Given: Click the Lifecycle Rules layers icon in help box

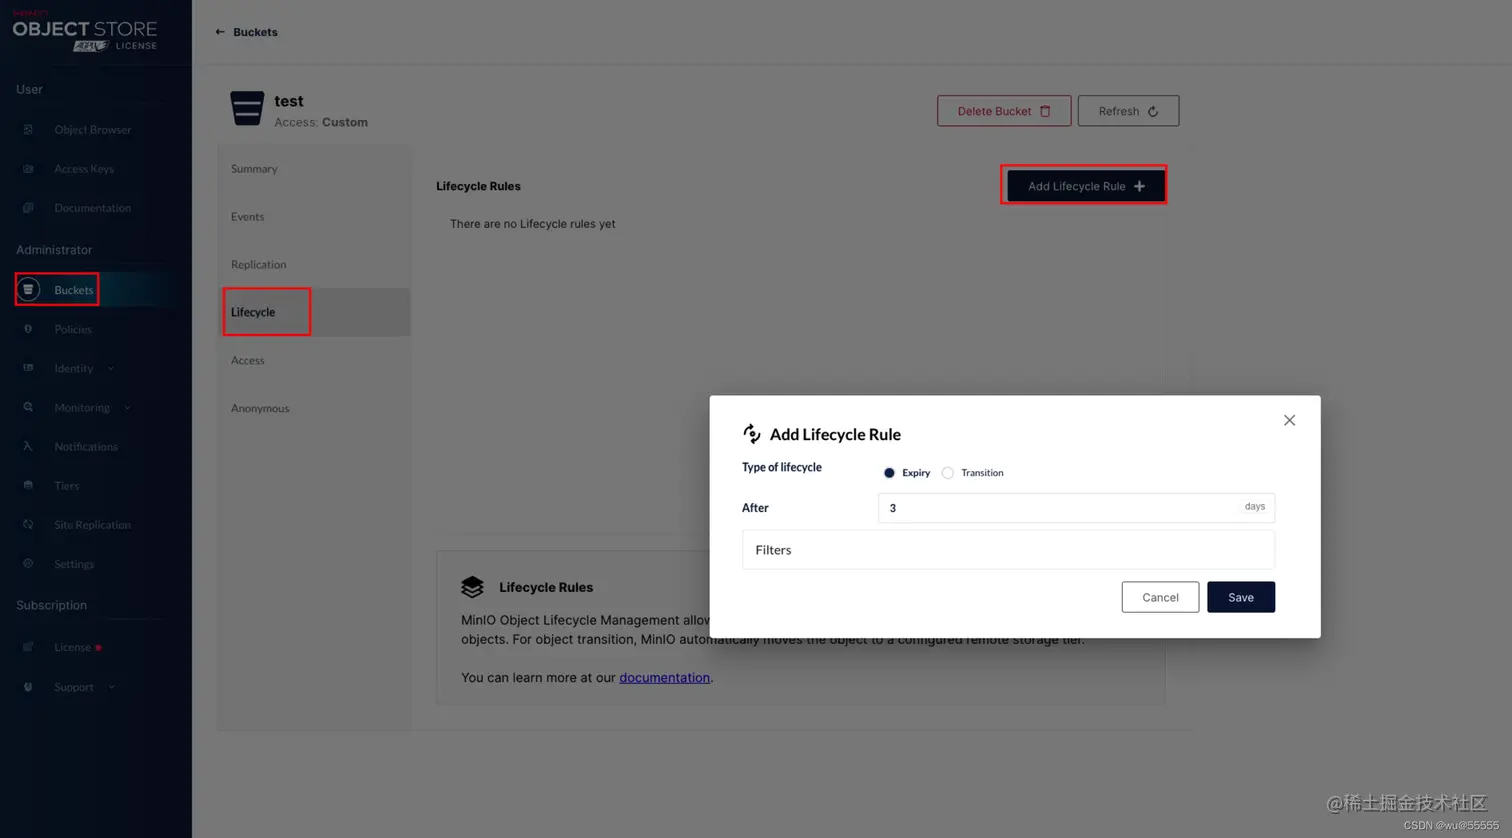Looking at the screenshot, I should click(x=472, y=587).
